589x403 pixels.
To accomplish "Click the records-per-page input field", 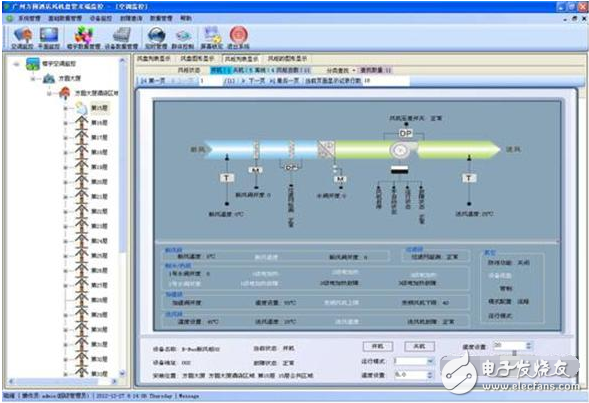I will tap(386, 80).
